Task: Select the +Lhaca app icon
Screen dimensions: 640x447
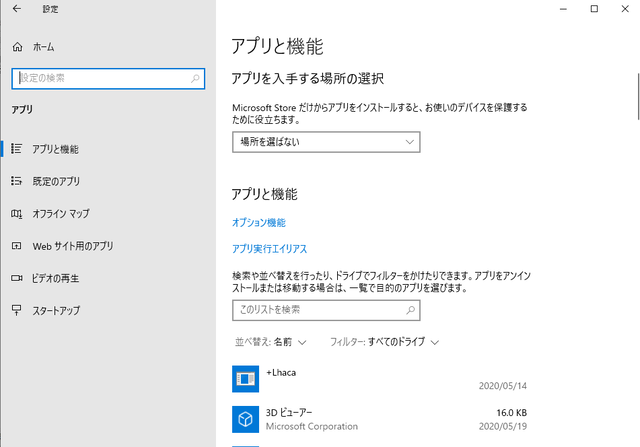Action: click(x=246, y=379)
